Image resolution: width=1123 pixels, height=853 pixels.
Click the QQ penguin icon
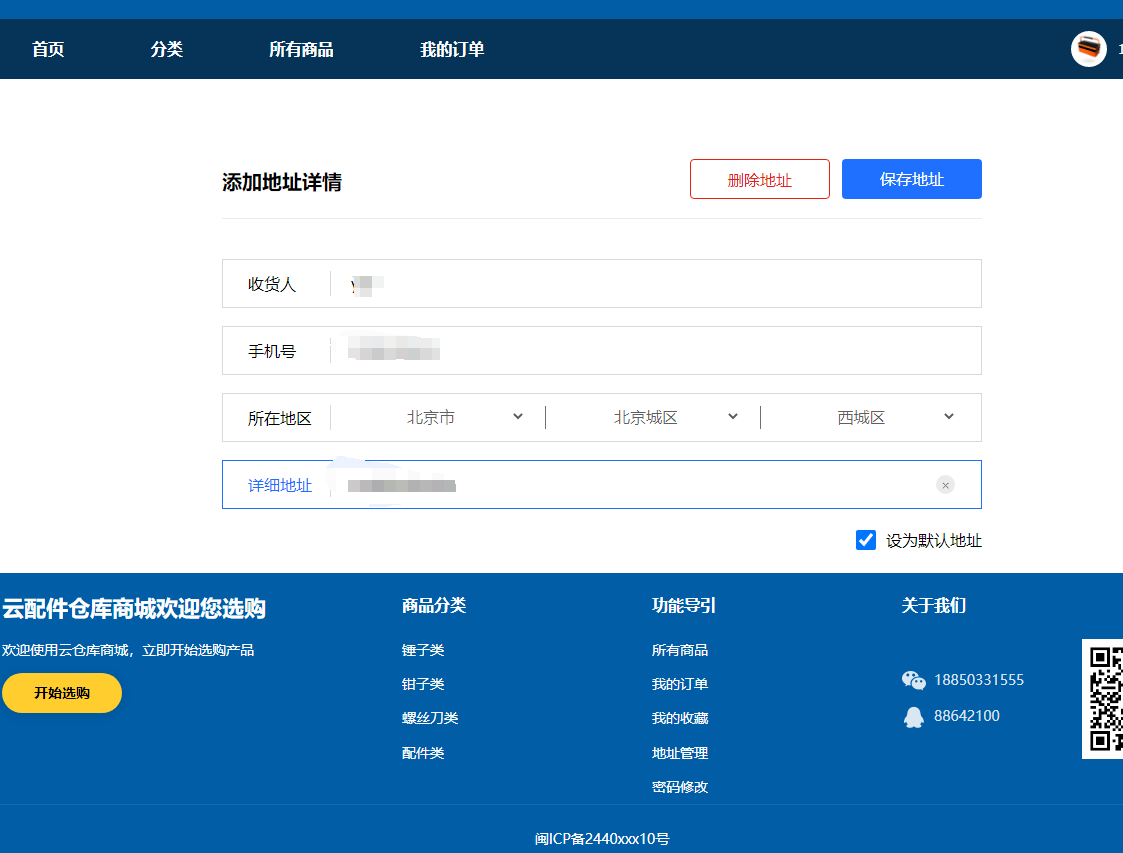(913, 717)
